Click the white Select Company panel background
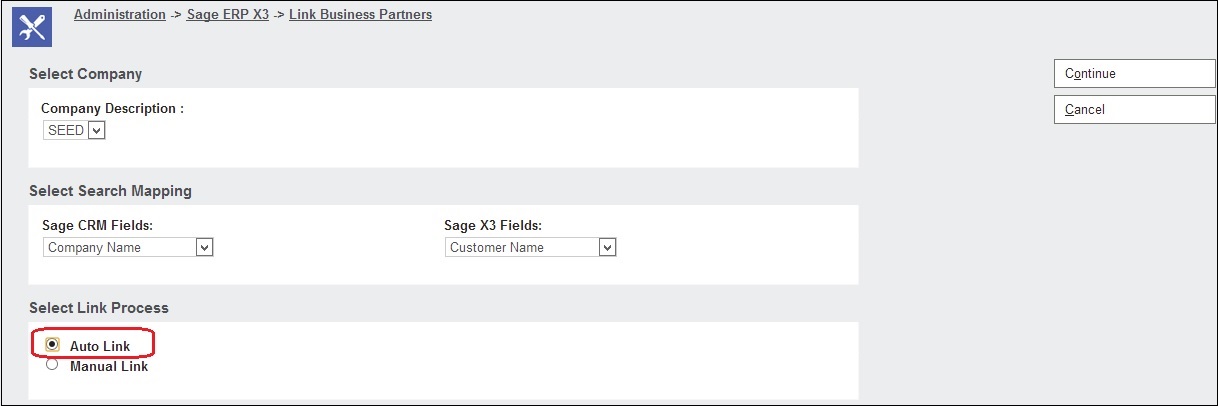The width and height of the screenshot is (1218, 406). coord(500,130)
